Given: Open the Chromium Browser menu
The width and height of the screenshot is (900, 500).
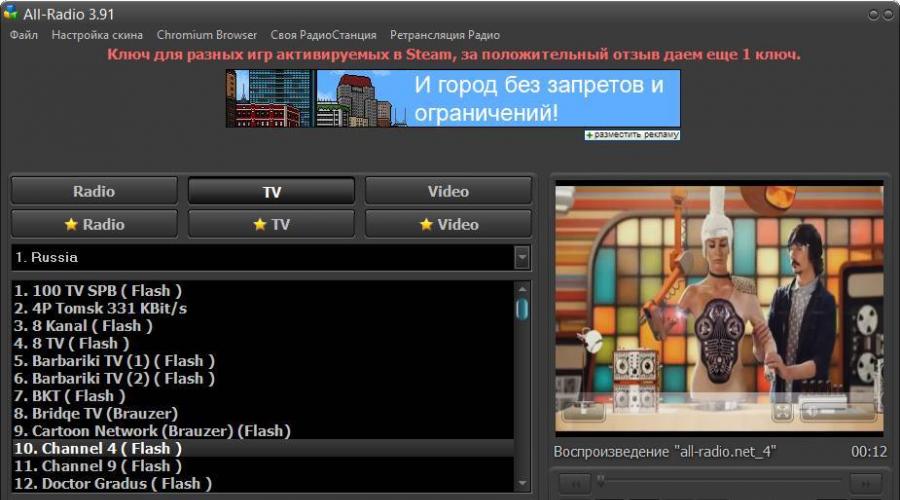Looking at the screenshot, I should tap(207, 35).
